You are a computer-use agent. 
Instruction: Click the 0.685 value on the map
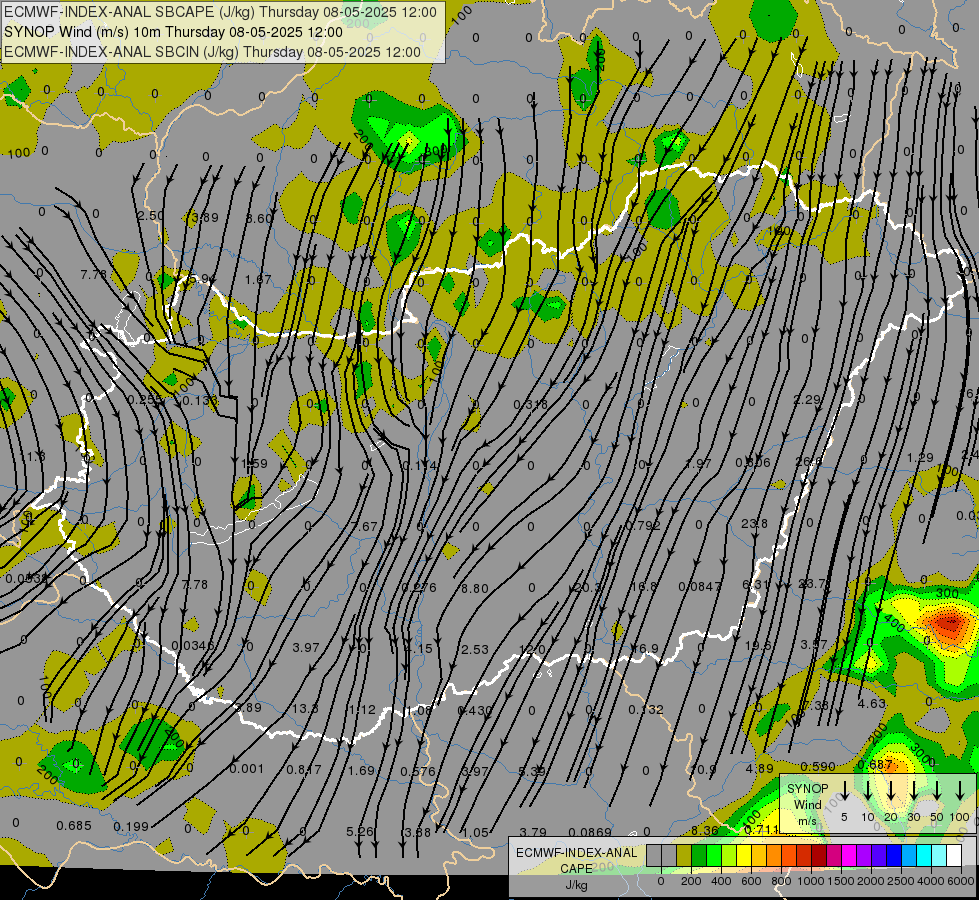74,826
